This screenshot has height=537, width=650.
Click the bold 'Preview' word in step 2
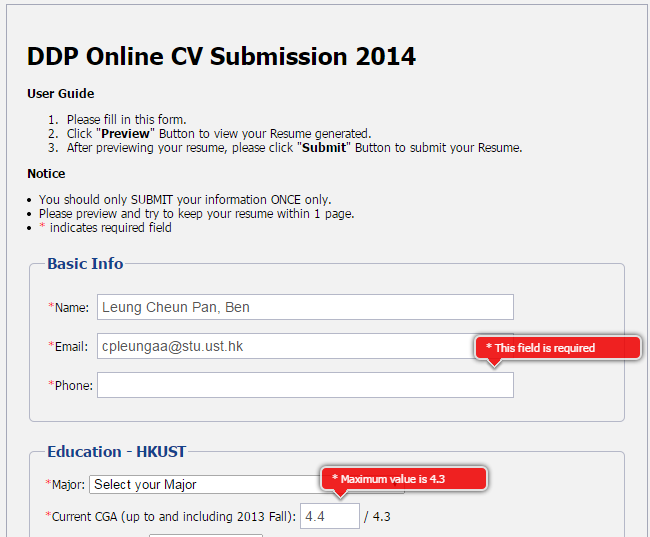click(x=125, y=134)
